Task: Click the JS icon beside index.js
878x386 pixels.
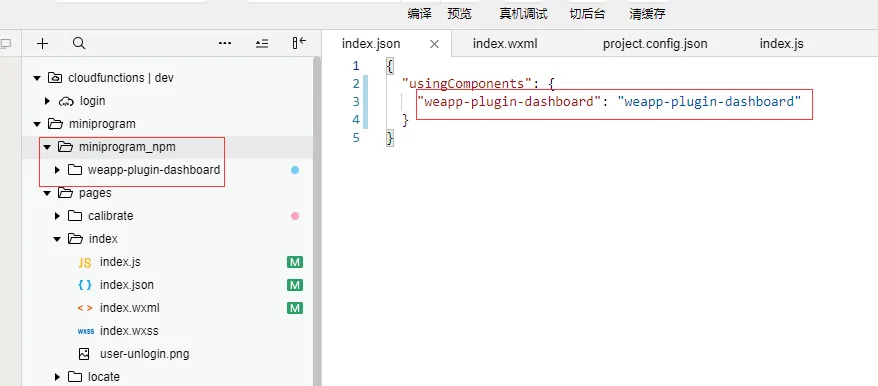Action: (85, 262)
